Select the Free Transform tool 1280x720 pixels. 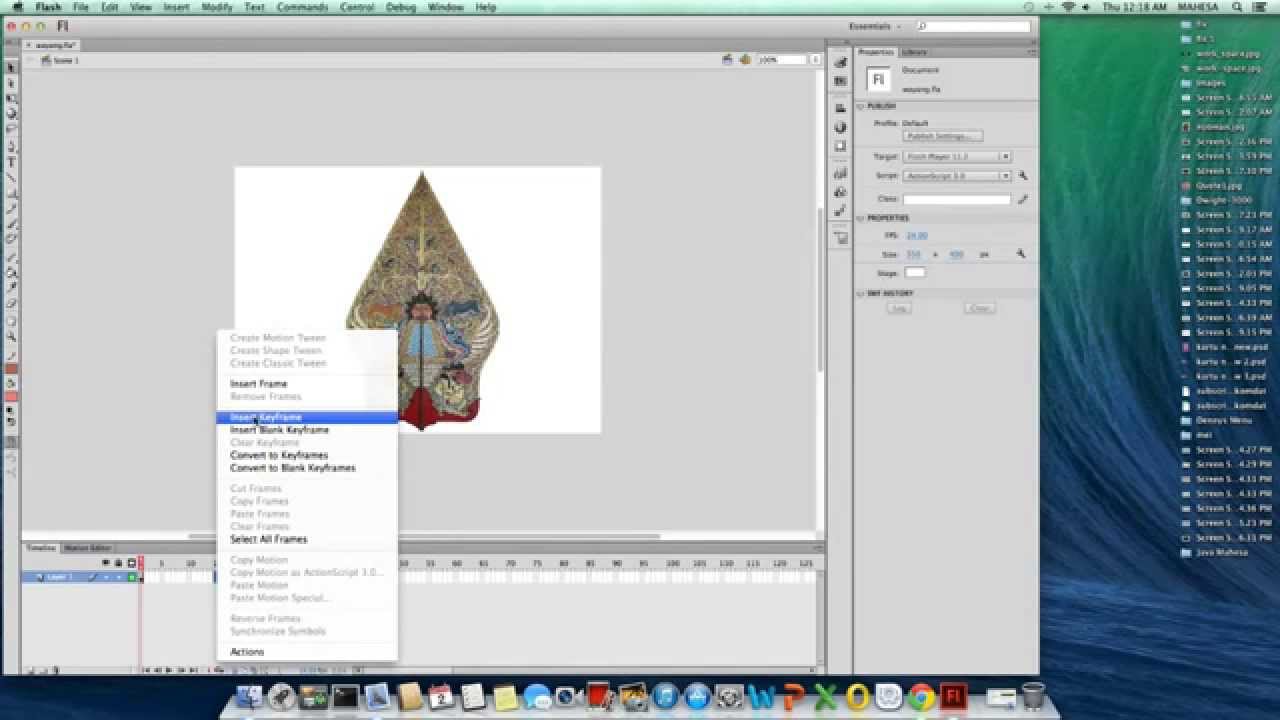11,98
